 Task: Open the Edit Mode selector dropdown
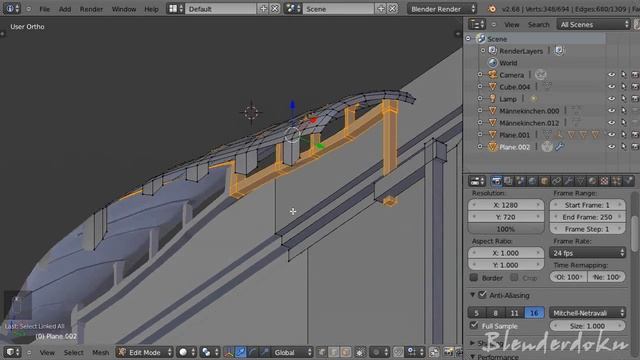click(144, 352)
